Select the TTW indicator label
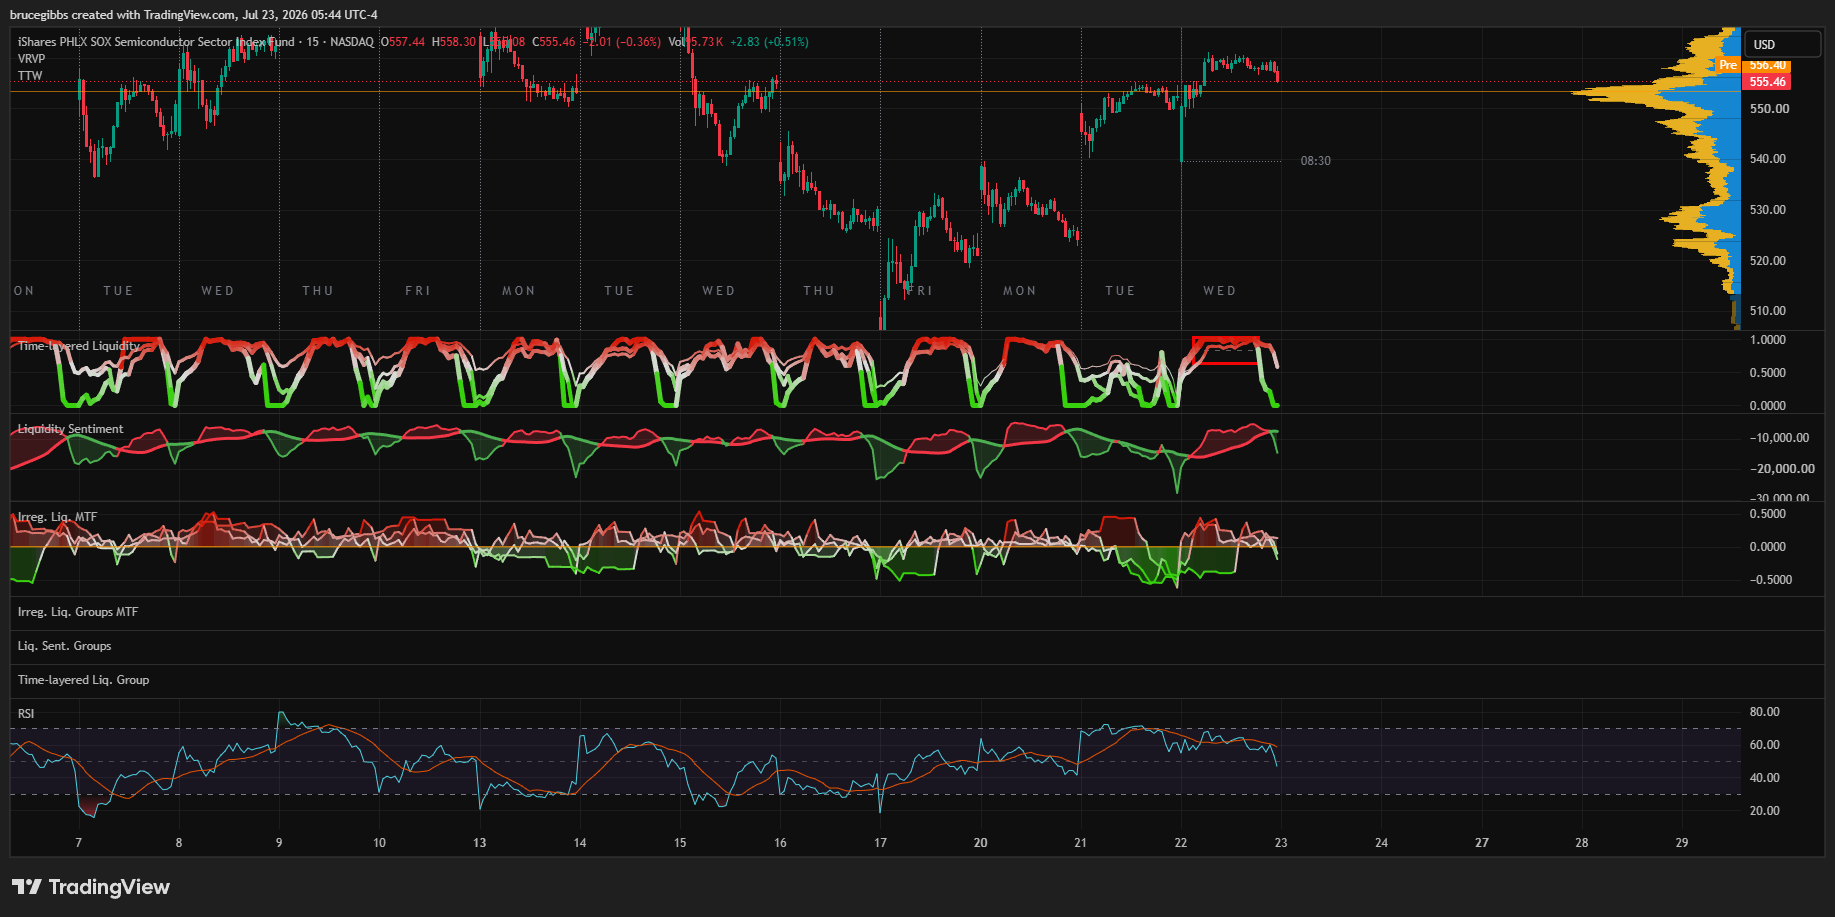 coord(30,76)
